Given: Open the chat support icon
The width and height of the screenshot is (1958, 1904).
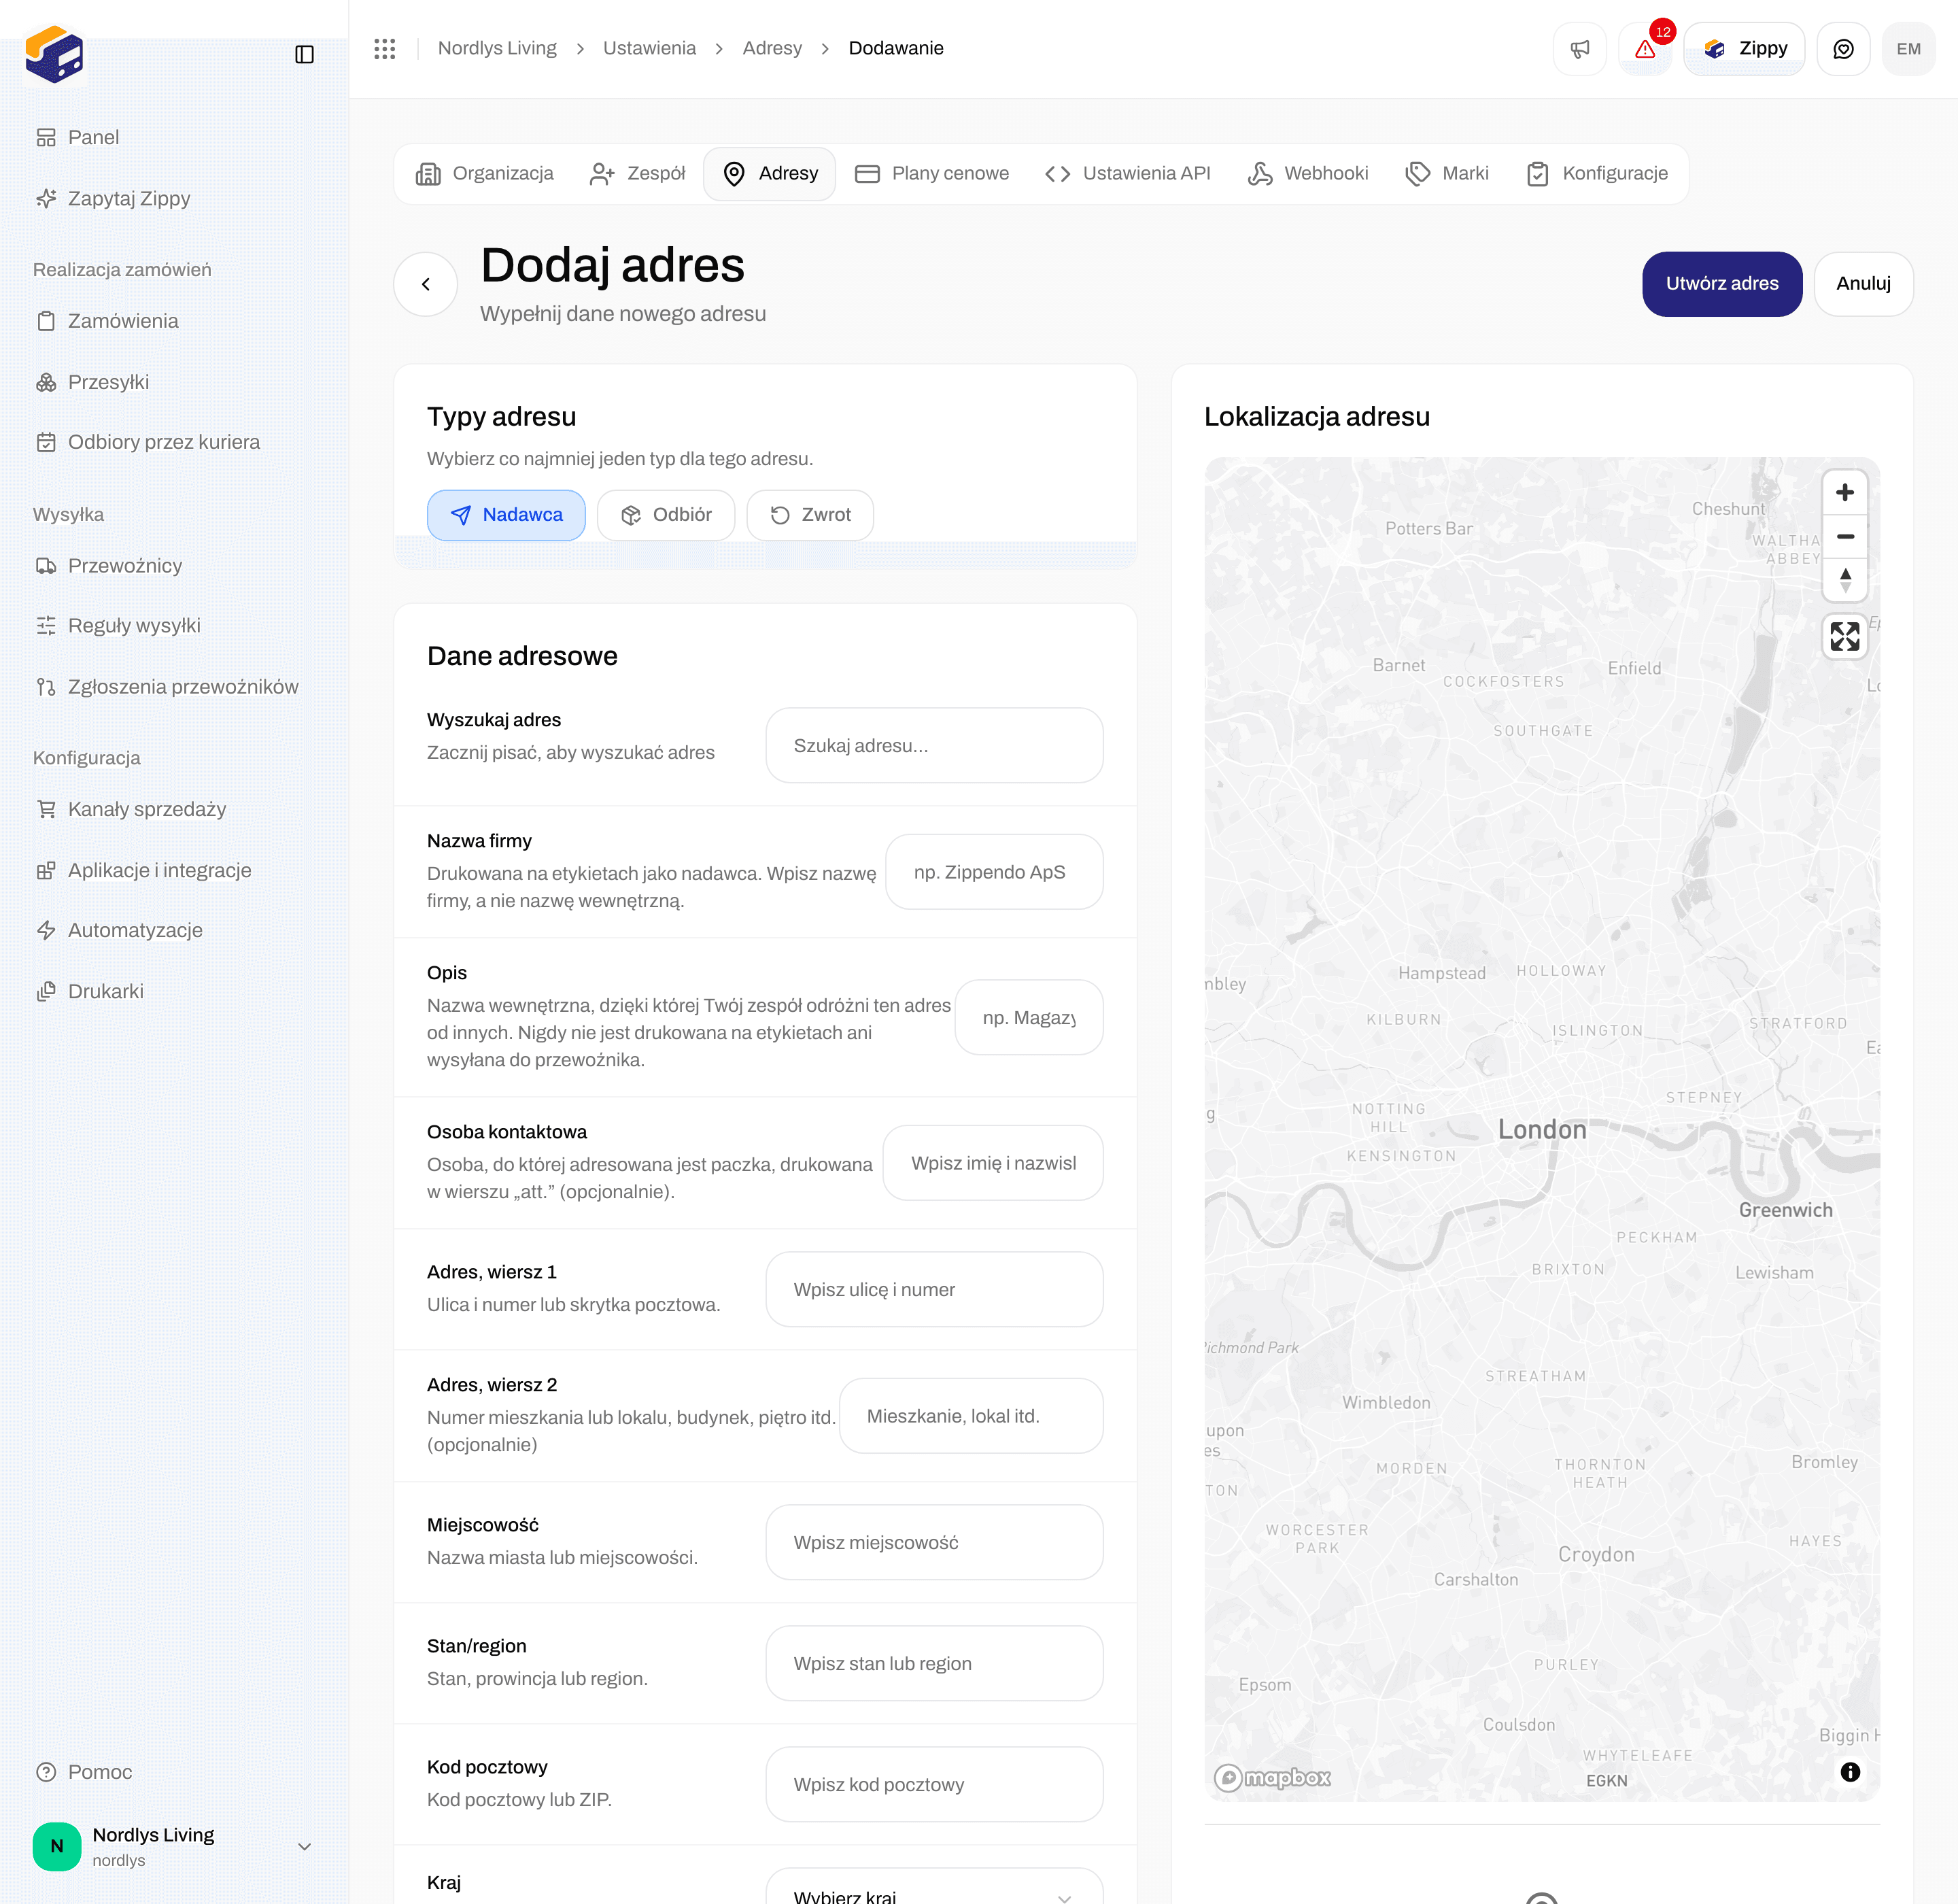Looking at the screenshot, I should click(1843, 49).
